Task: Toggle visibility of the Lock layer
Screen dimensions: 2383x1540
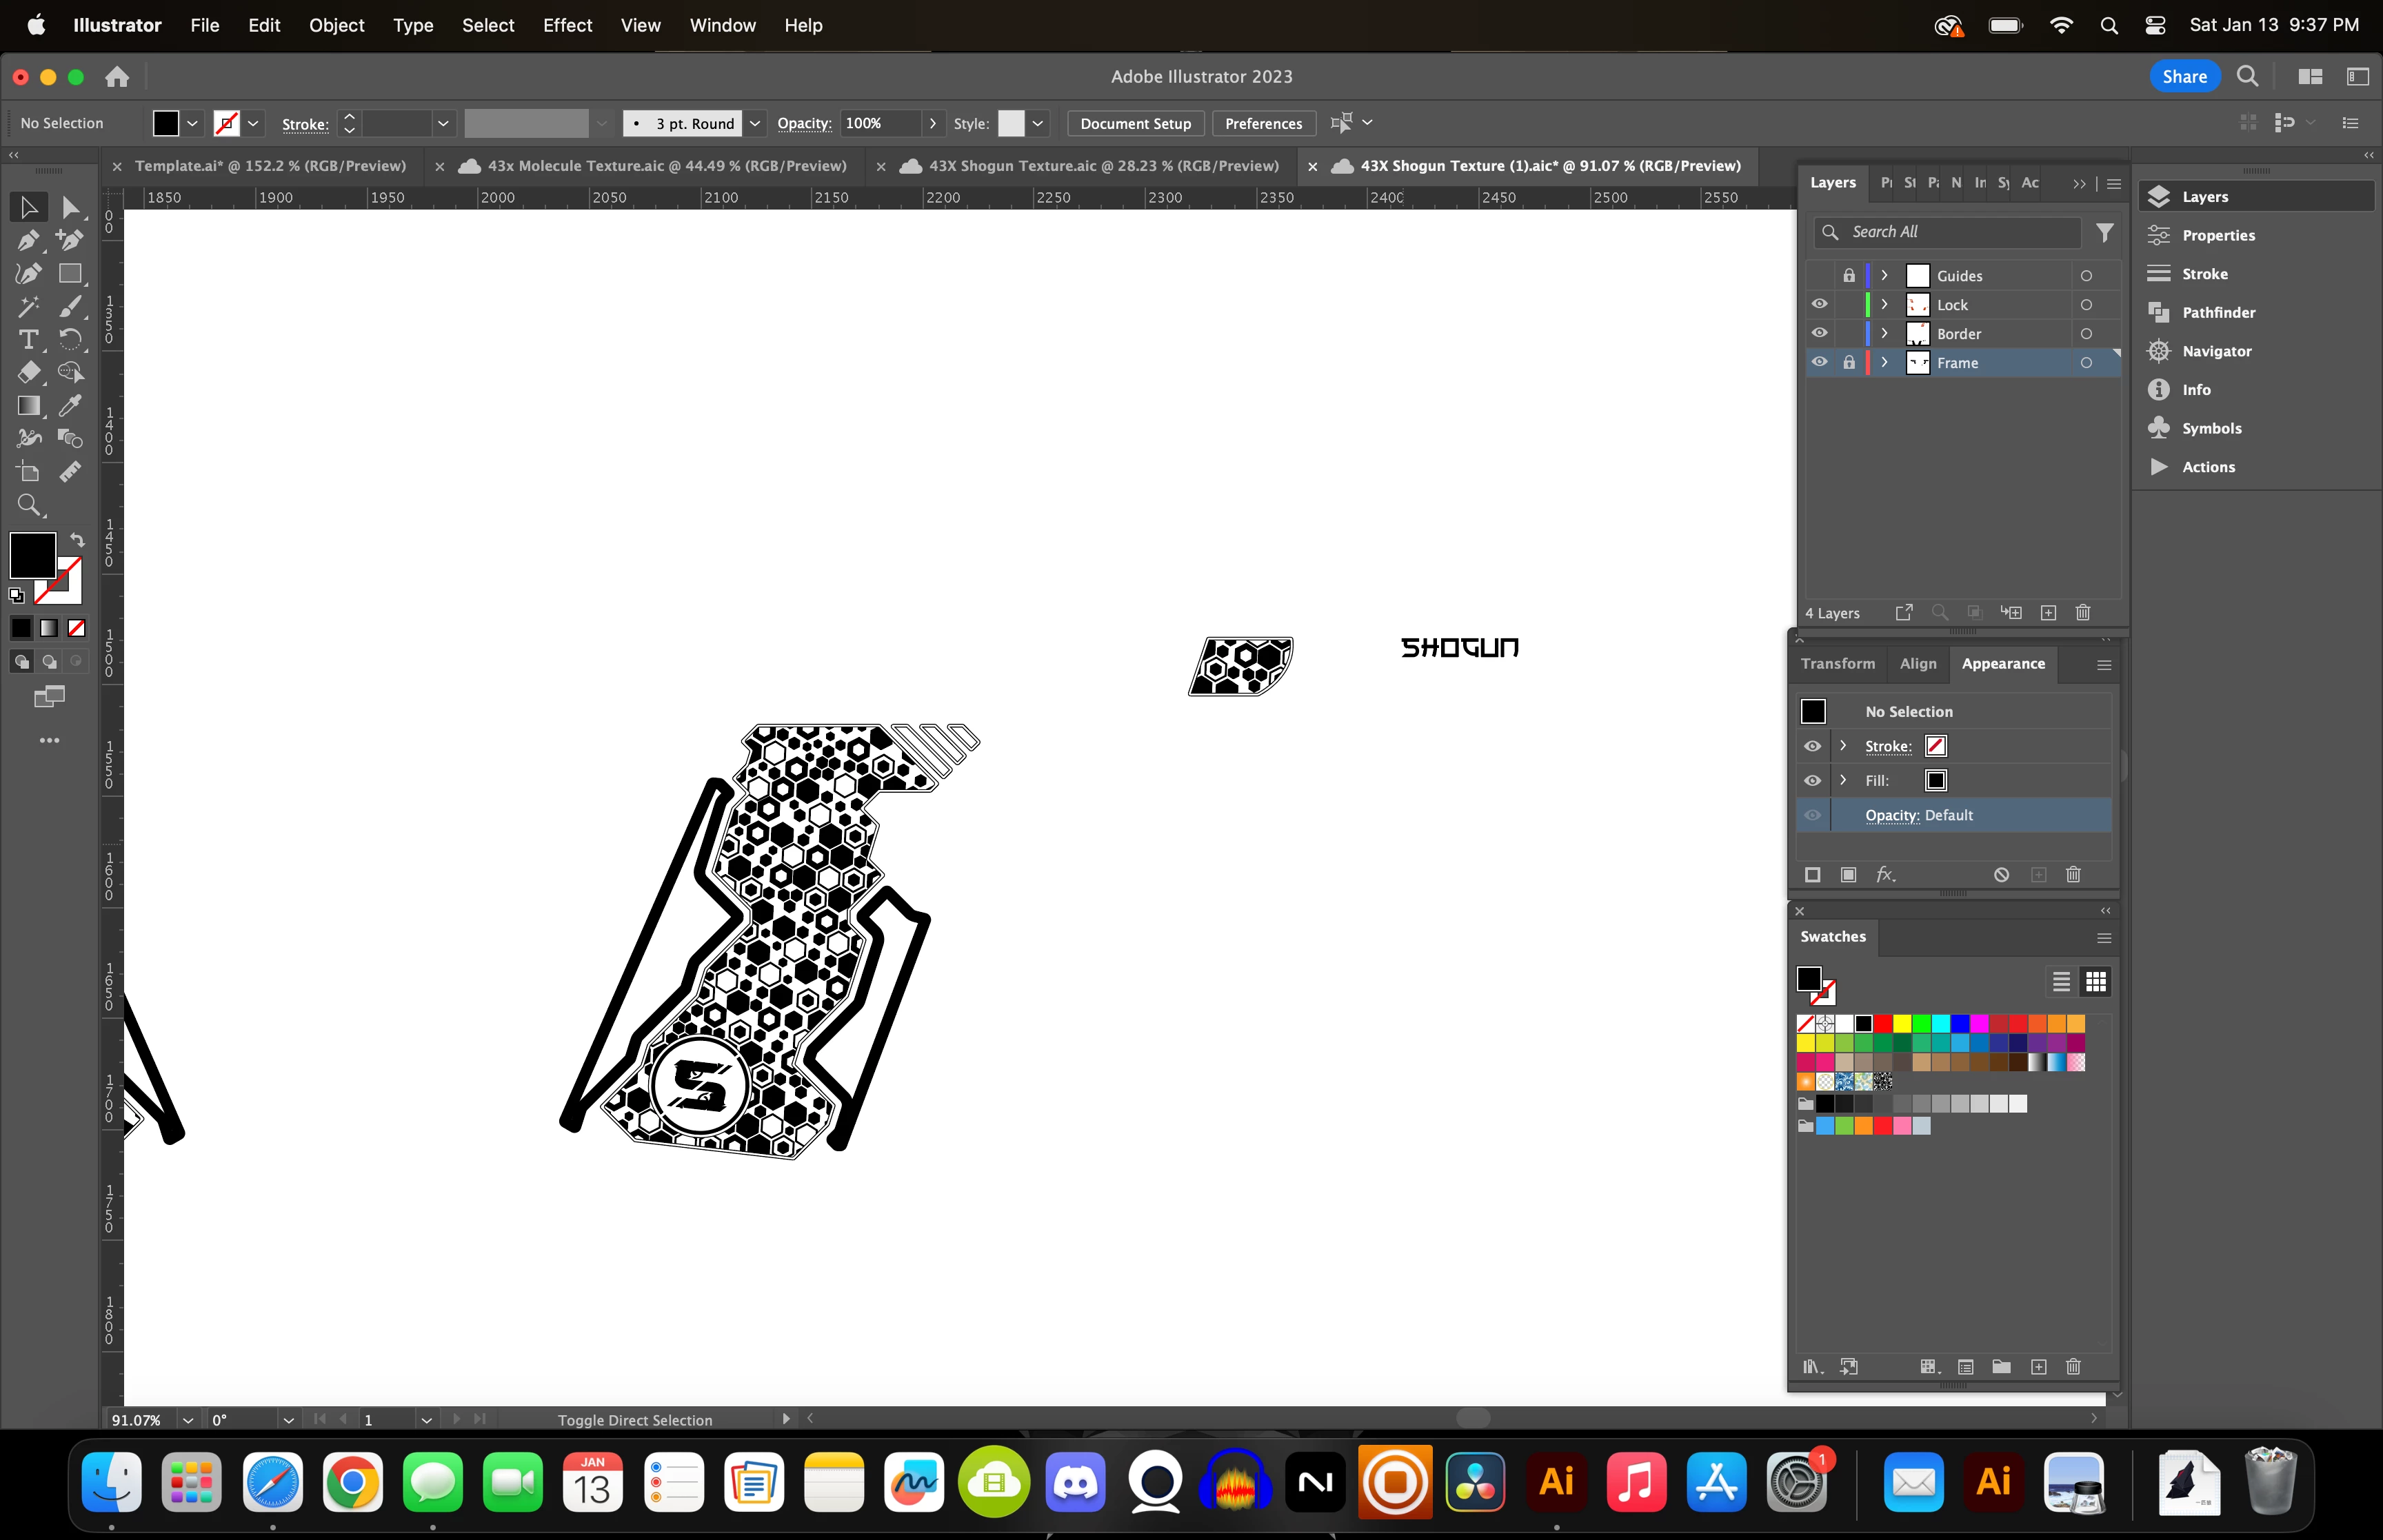Action: click(1819, 304)
